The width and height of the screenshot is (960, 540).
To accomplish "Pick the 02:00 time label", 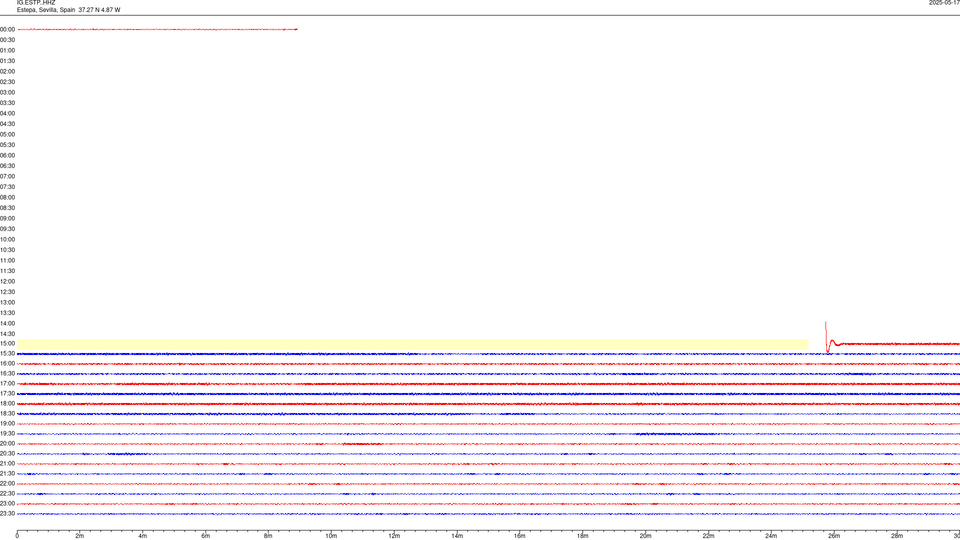I will click(x=7, y=72).
